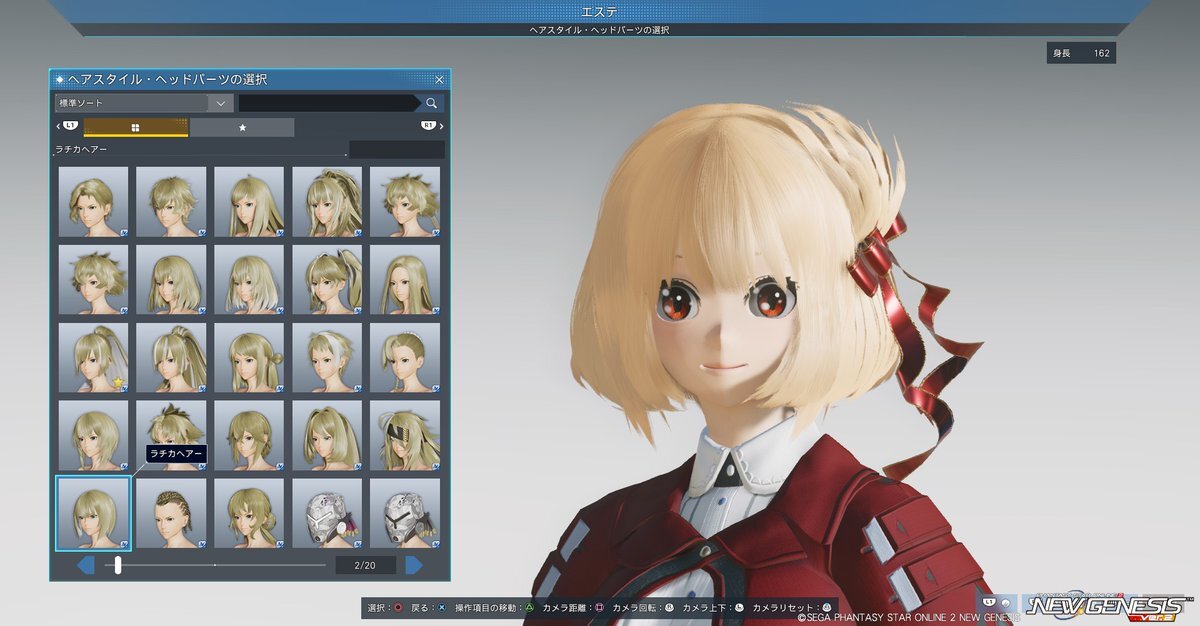This screenshot has width=1200, height=626.
Task: Select second-row long center-parted hairstyle
Action: pyautogui.click(x=405, y=280)
